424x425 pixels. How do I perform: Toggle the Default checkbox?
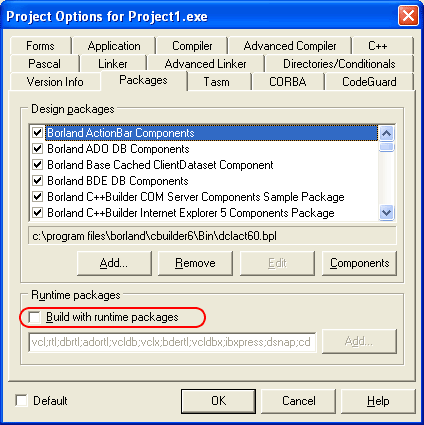pos(21,400)
